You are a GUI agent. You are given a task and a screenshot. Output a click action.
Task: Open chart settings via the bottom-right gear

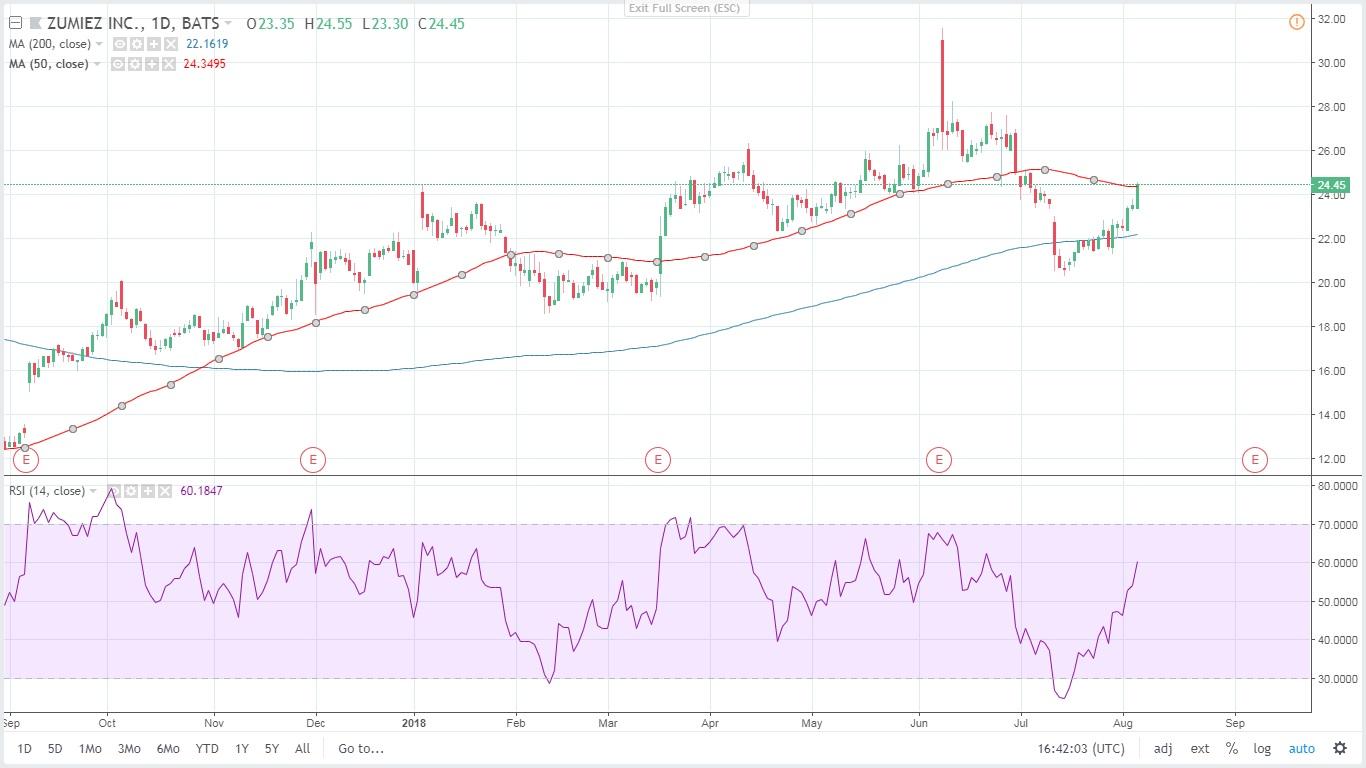[x=1340, y=748]
